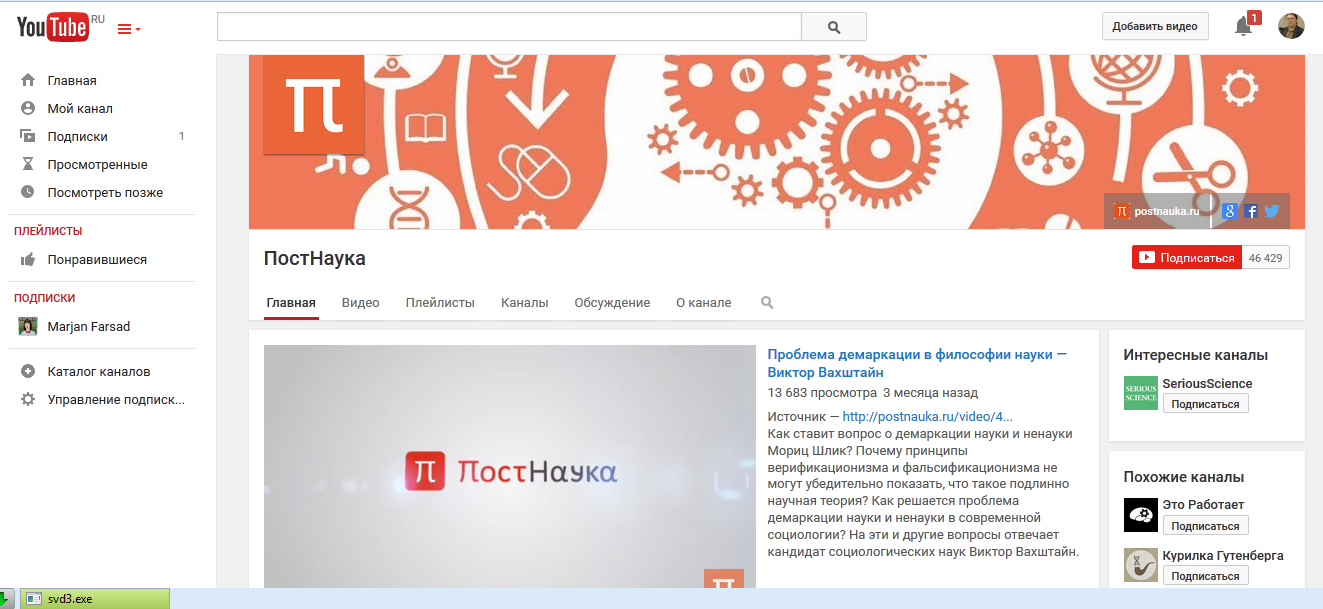This screenshot has height=609, width=1323.
Task: Click Marjan Farsad avatar thumbnail
Action: point(28,326)
